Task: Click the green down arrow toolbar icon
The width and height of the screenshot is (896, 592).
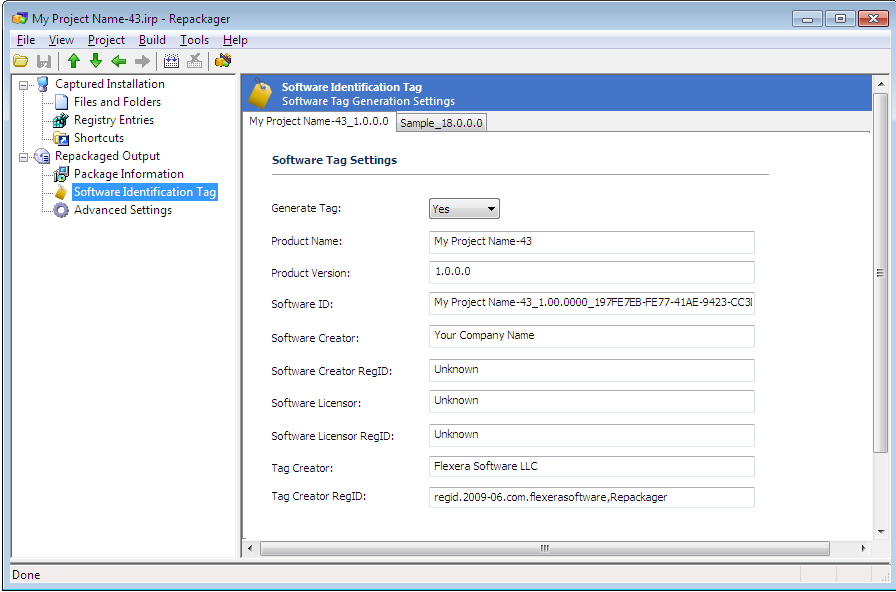Action: (x=96, y=61)
